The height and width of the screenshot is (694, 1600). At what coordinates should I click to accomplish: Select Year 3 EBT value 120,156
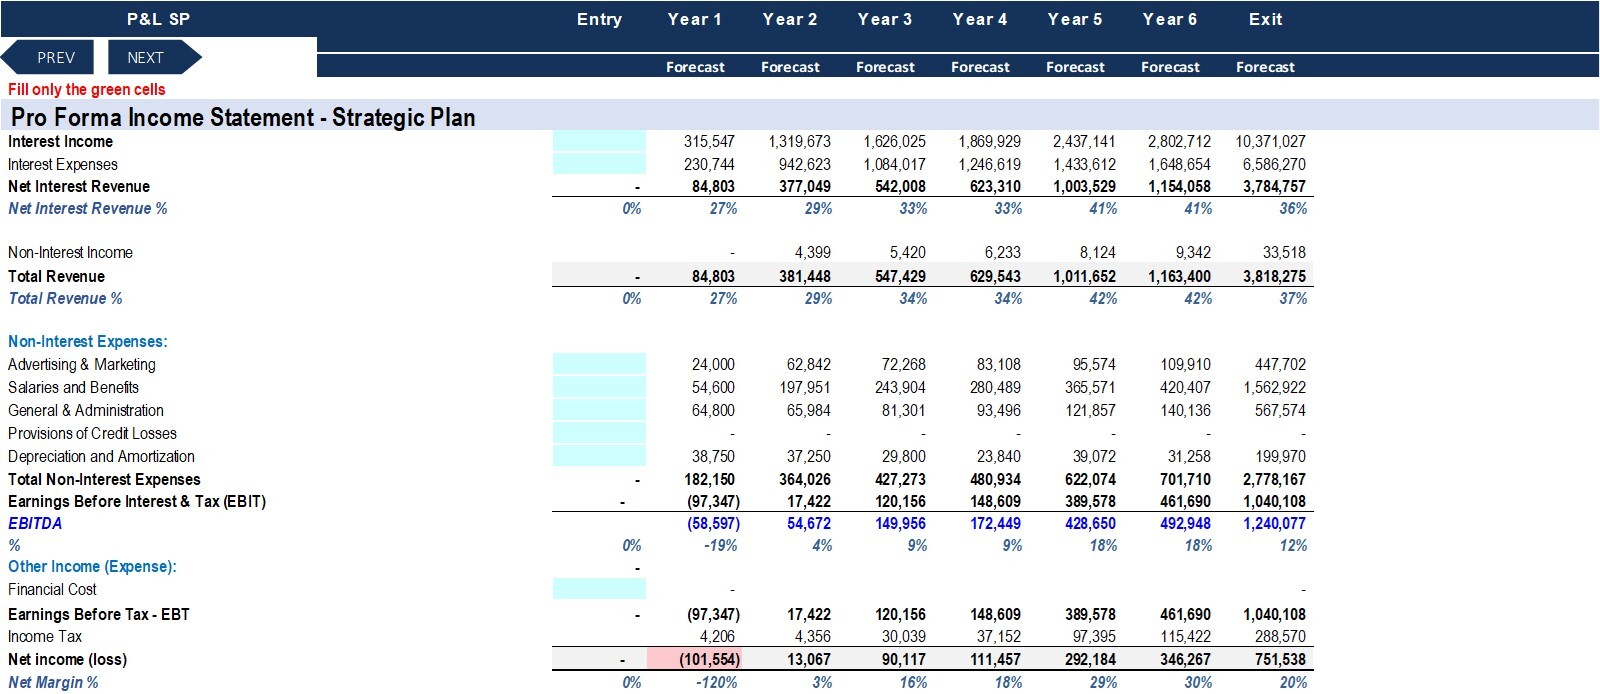pyautogui.click(x=900, y=614)
